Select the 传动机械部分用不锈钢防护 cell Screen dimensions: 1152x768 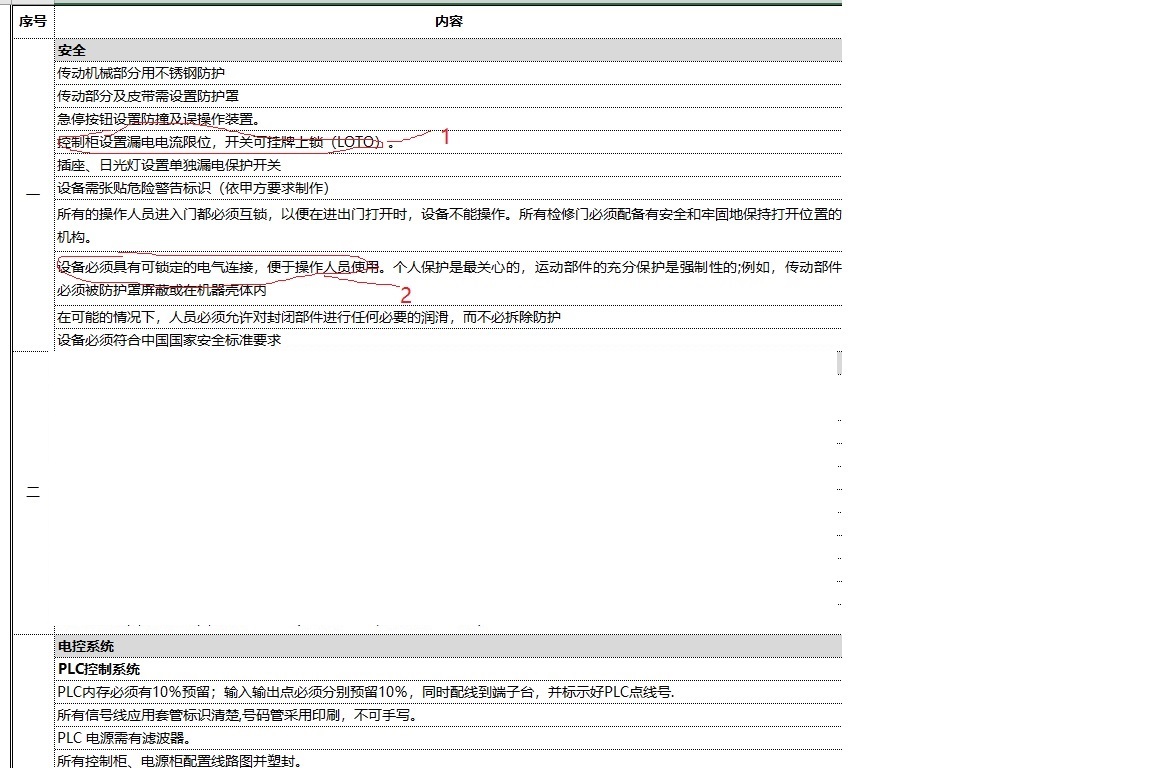coord(141,73)
